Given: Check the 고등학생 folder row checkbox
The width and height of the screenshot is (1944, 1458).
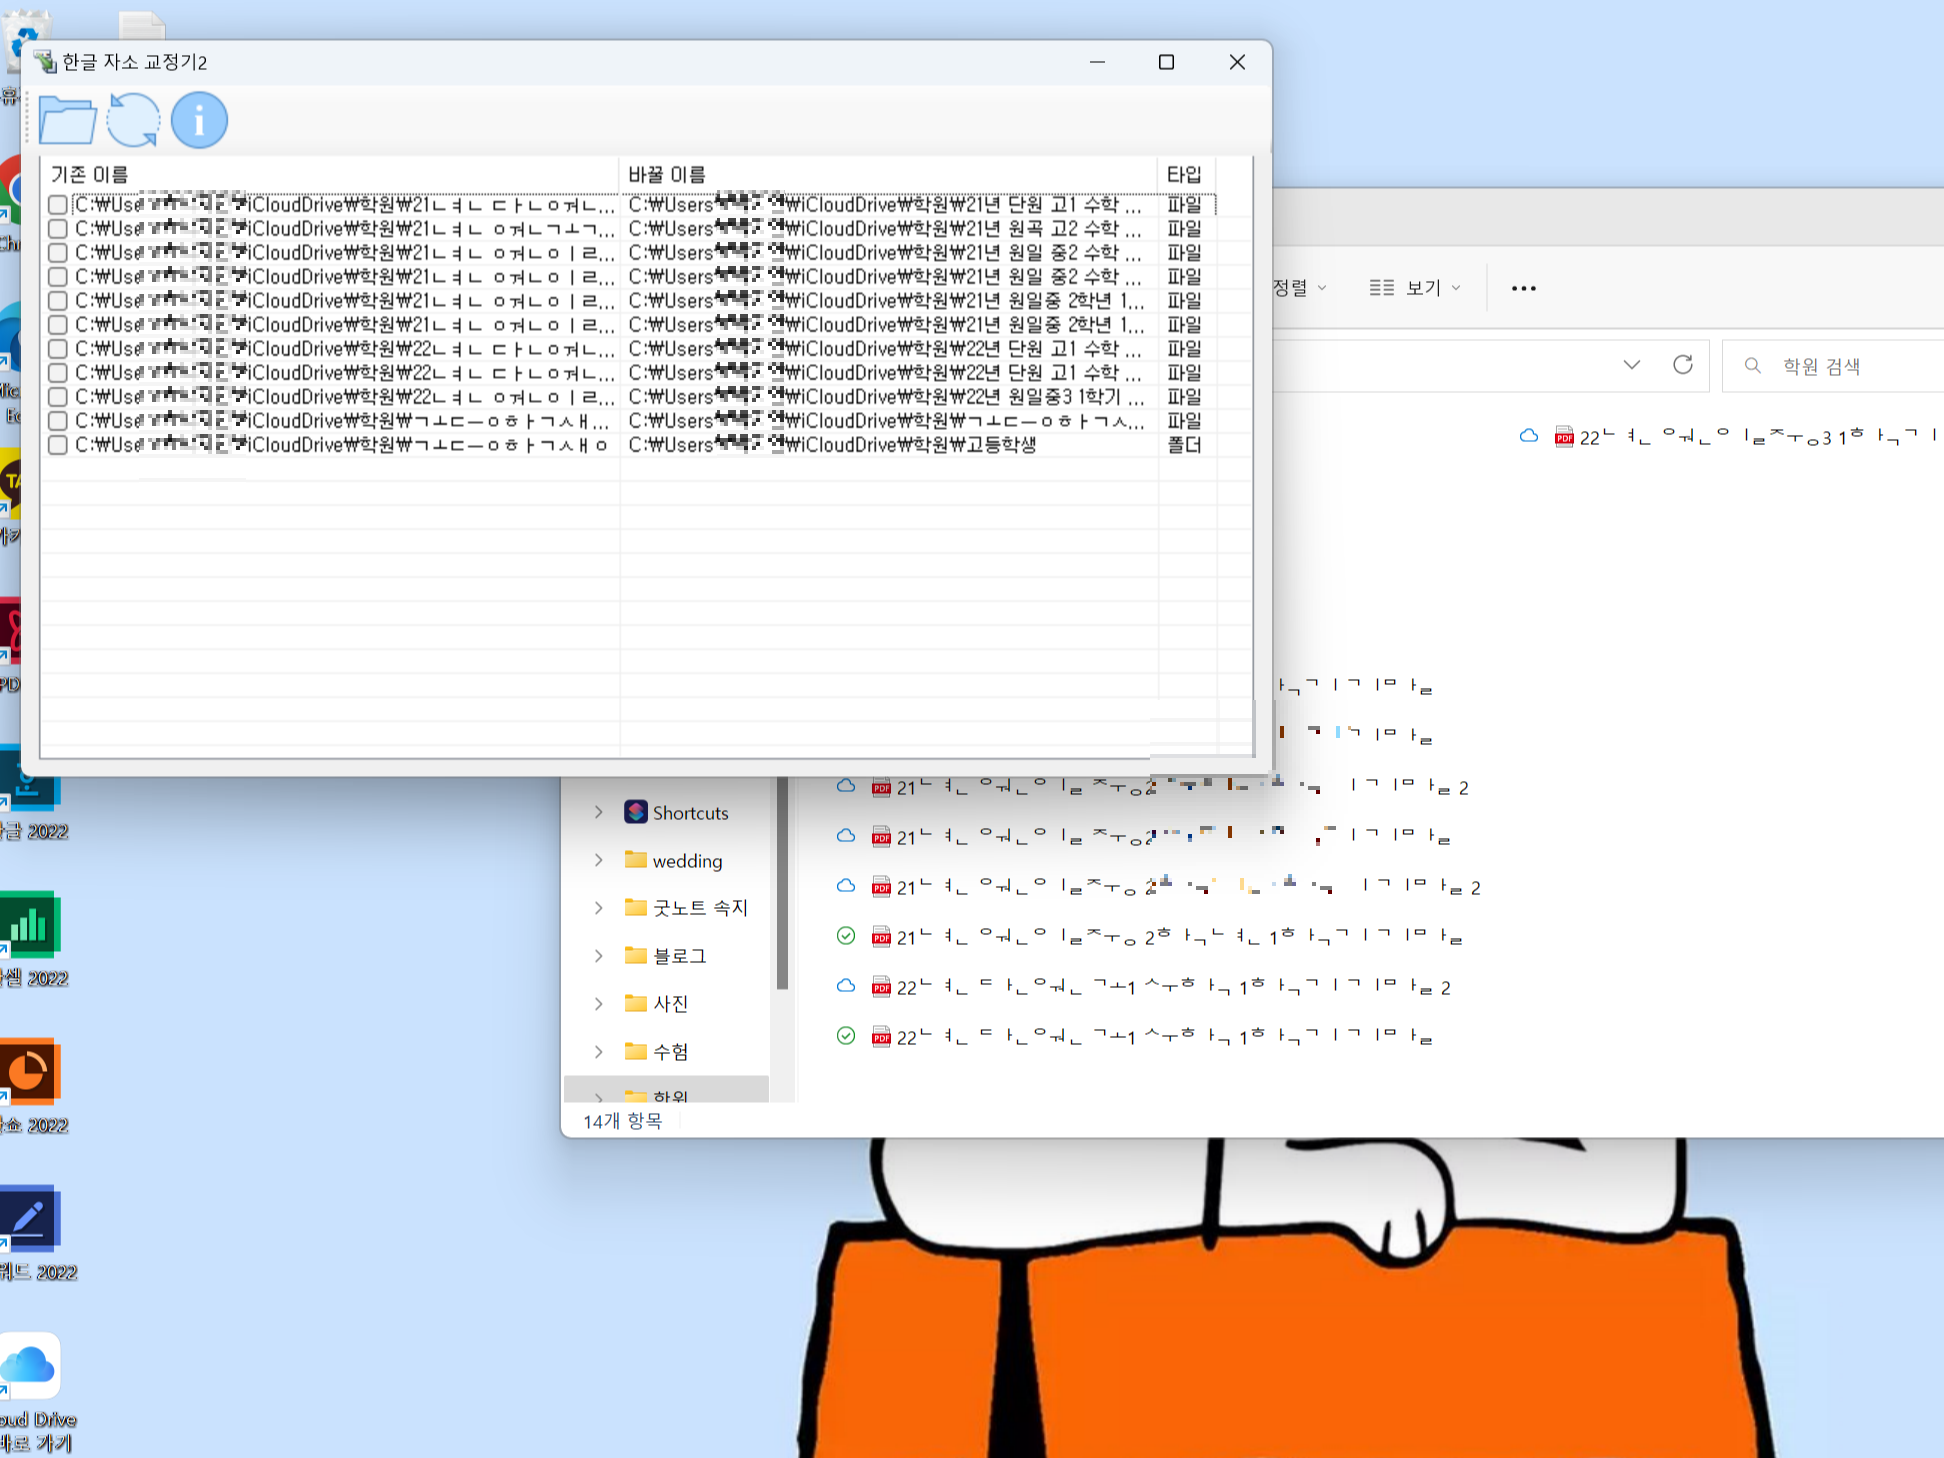Looking at the screenshot, I should [x=58, y=445].
